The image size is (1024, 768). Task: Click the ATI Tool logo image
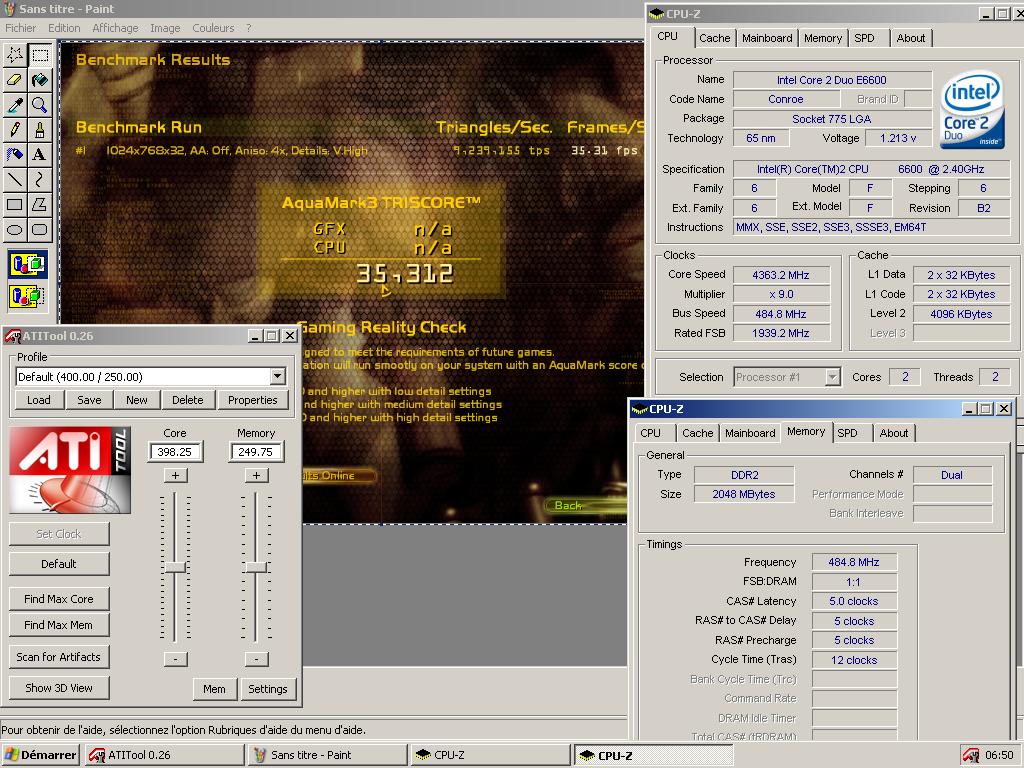tap(70, 470)
